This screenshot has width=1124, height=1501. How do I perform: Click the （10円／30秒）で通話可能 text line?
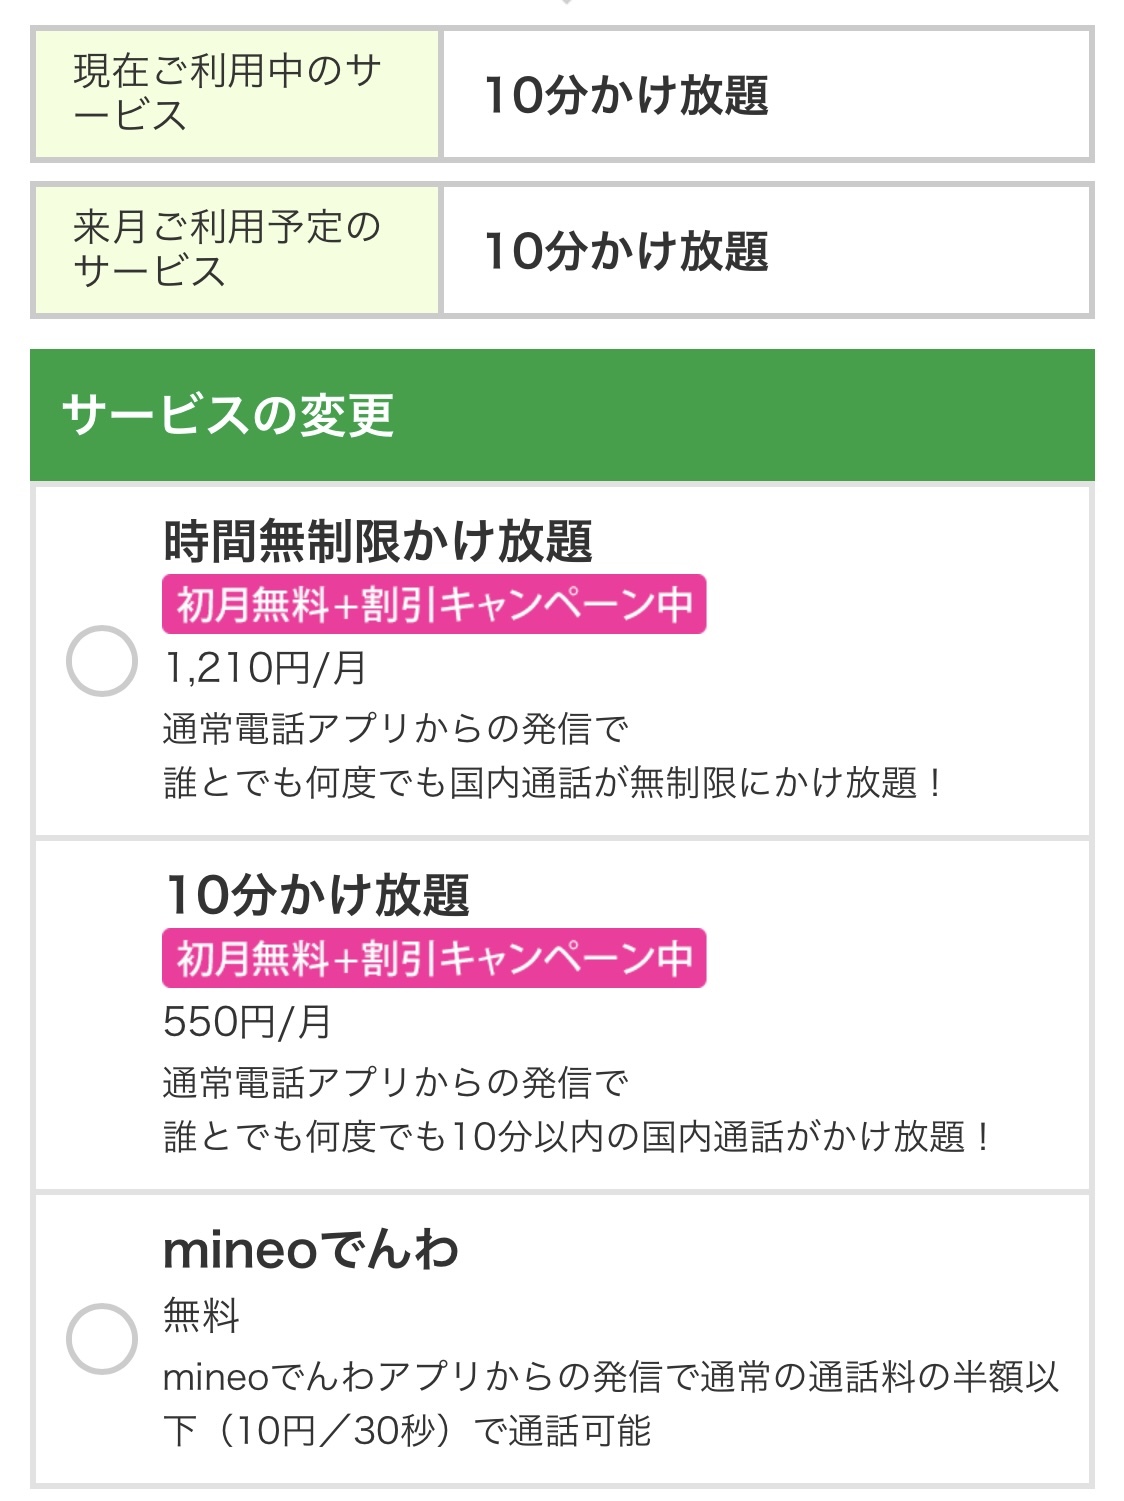point(407,1431)
